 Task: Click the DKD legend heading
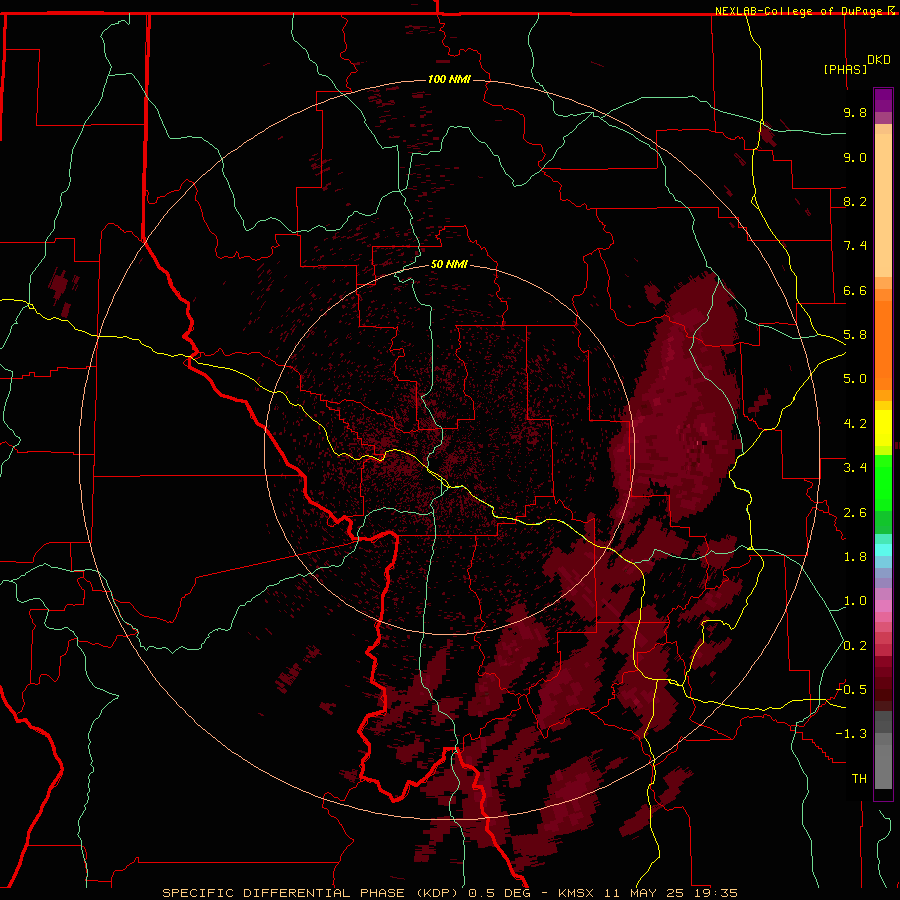879,60
